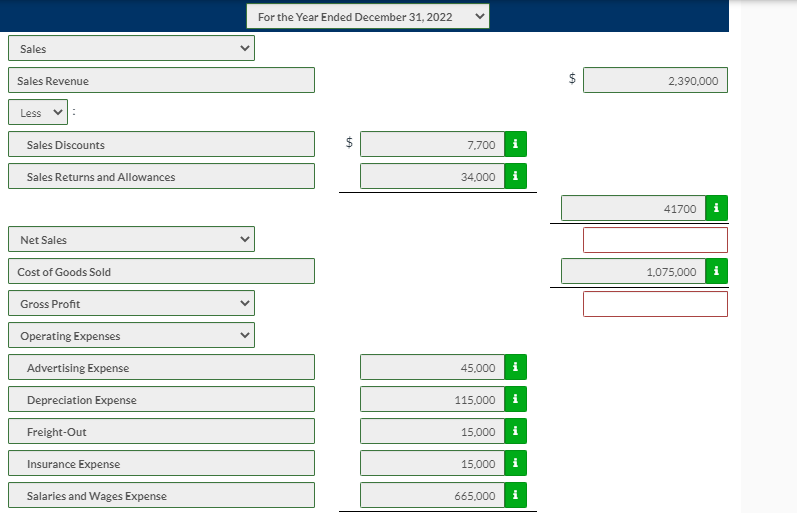Screen dimensions: 797x513
Task: Open the Less dropdown
Action: point(38,112)
